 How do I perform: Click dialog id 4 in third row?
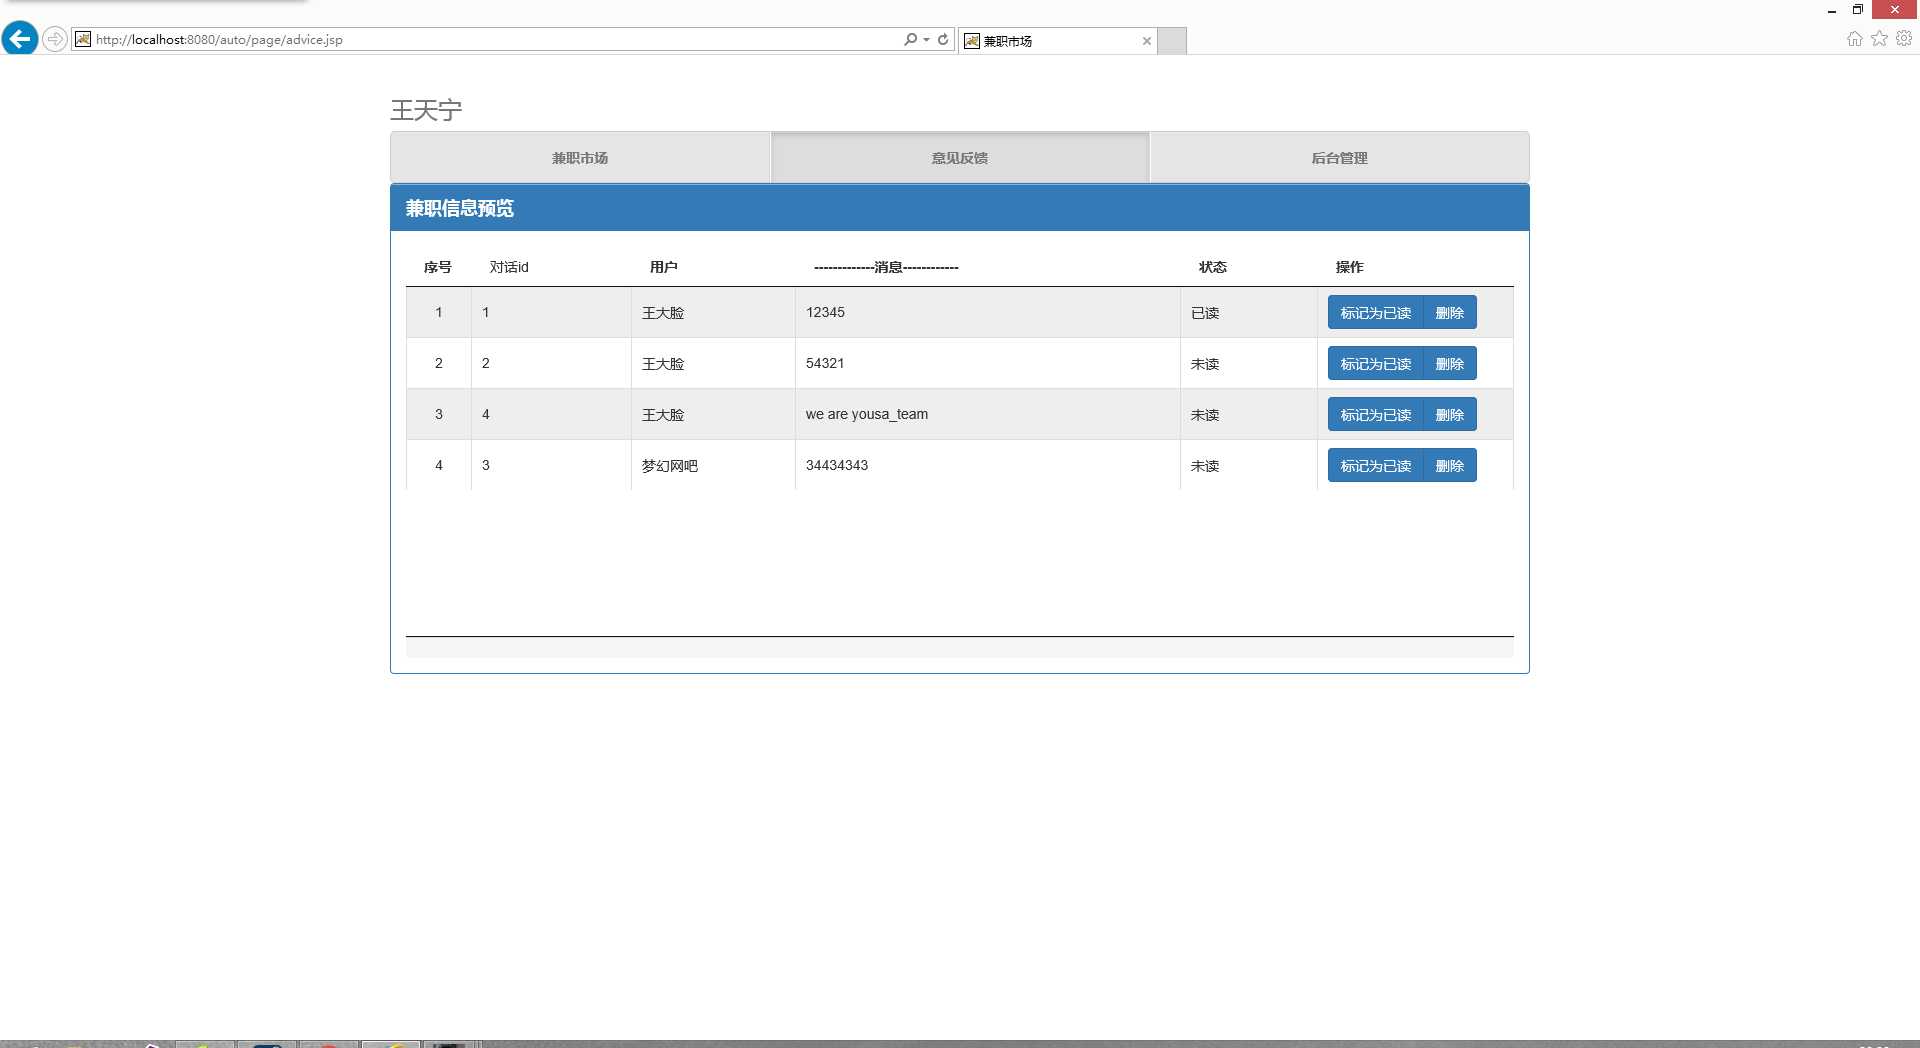coord(486,414)
